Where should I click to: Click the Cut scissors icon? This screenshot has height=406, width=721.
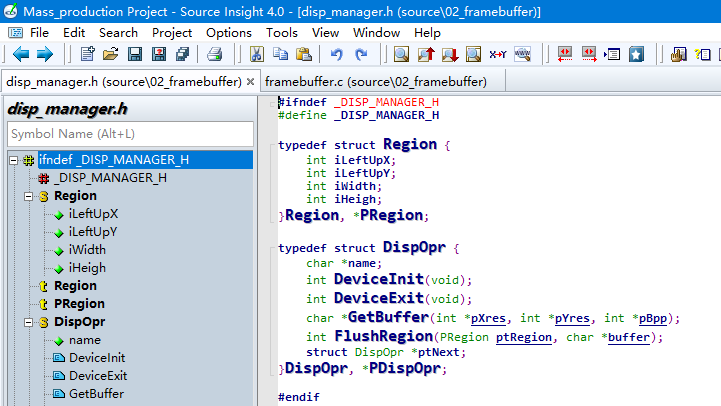[257, 54]
